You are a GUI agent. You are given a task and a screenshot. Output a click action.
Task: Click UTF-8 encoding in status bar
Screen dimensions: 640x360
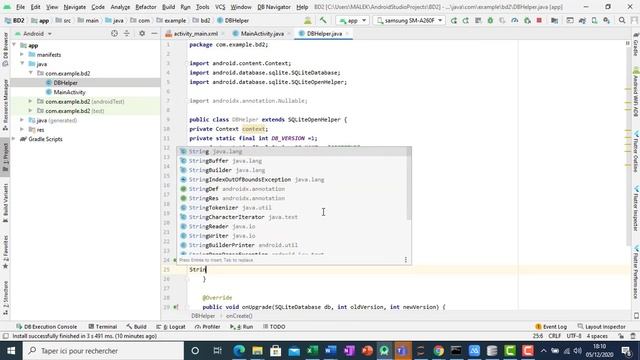[573, 336]
